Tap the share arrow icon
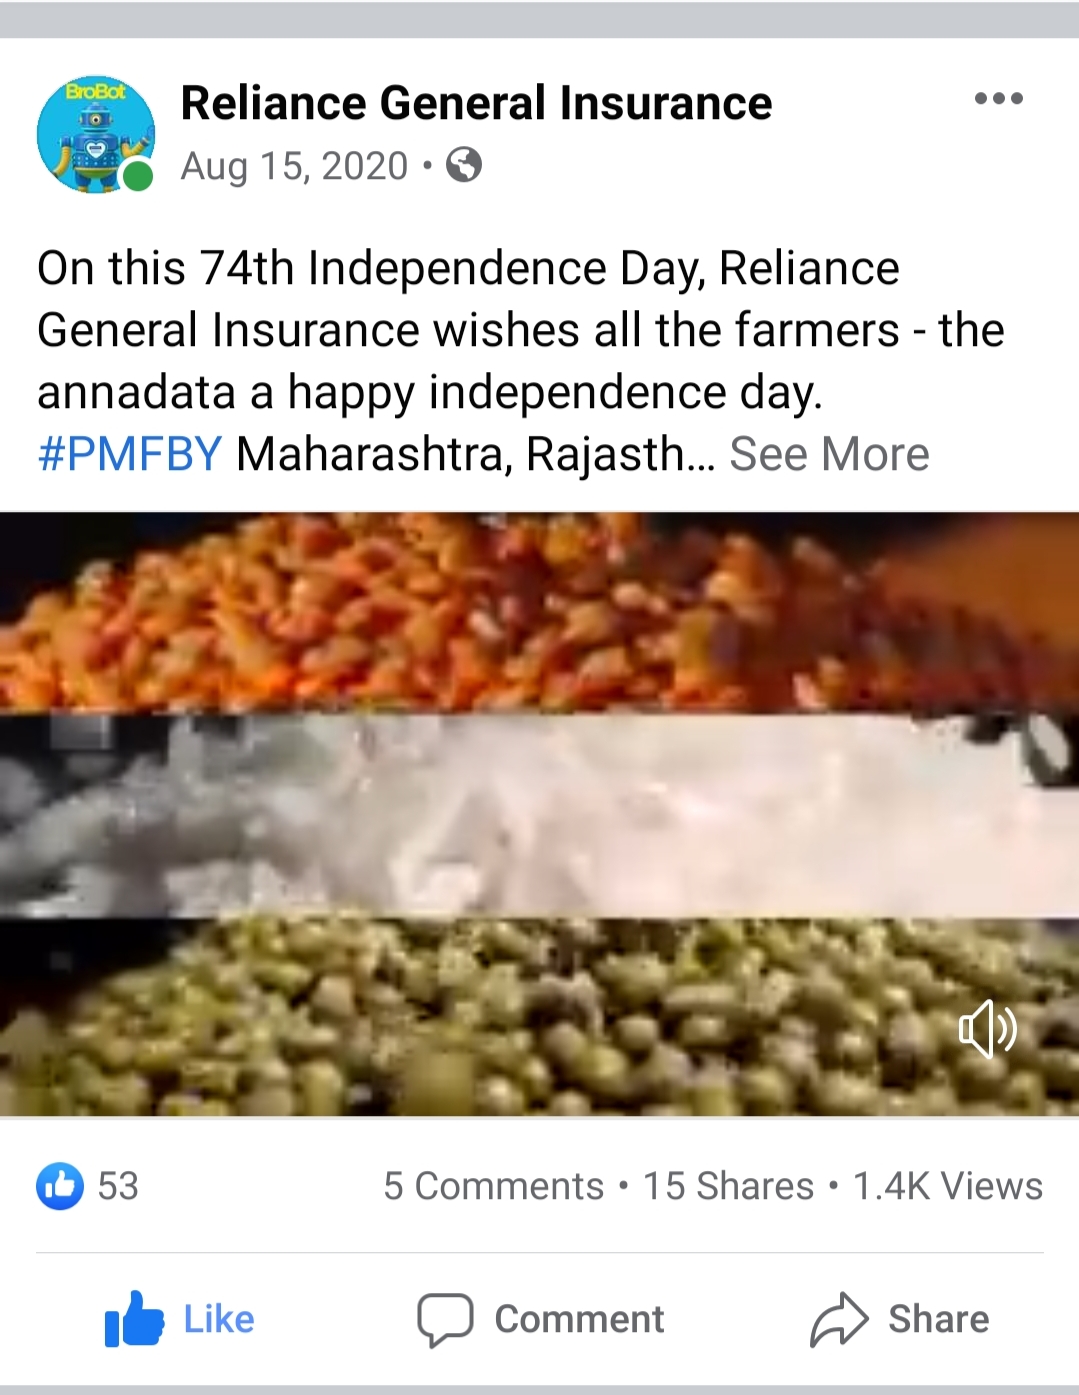1079x1395 pixels. (x=839, y=1319)
